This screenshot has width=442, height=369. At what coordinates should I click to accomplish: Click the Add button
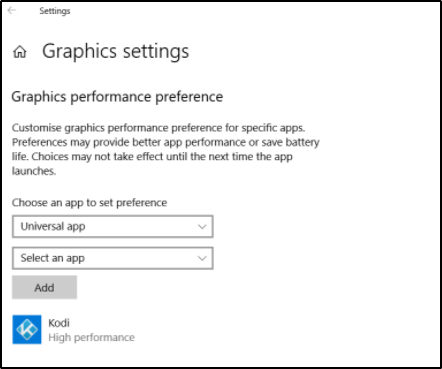[x=44, y=287]
